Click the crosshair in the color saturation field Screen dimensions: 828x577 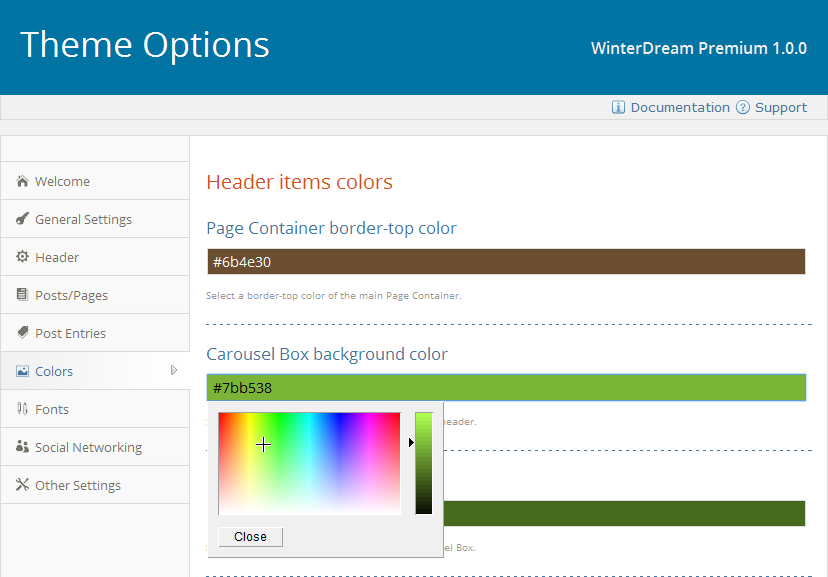tap(263, 444)
